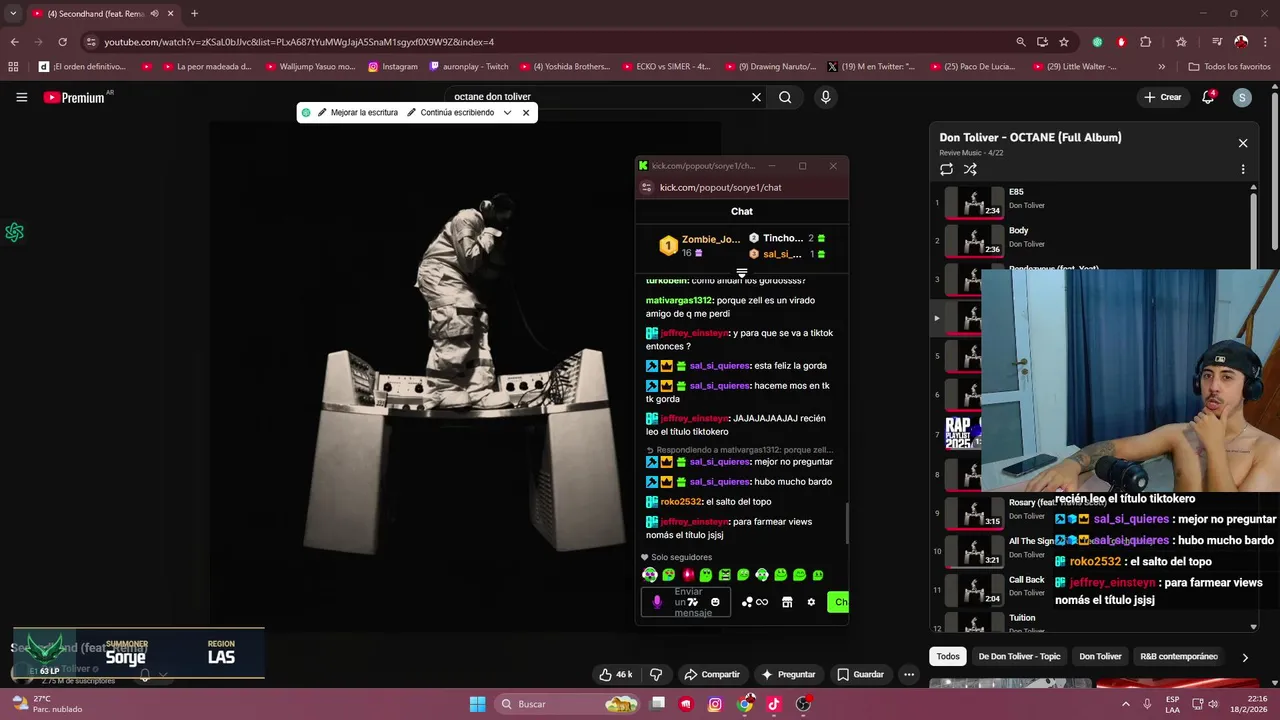Open Chrome three-dot menu

pos(1264,42)
